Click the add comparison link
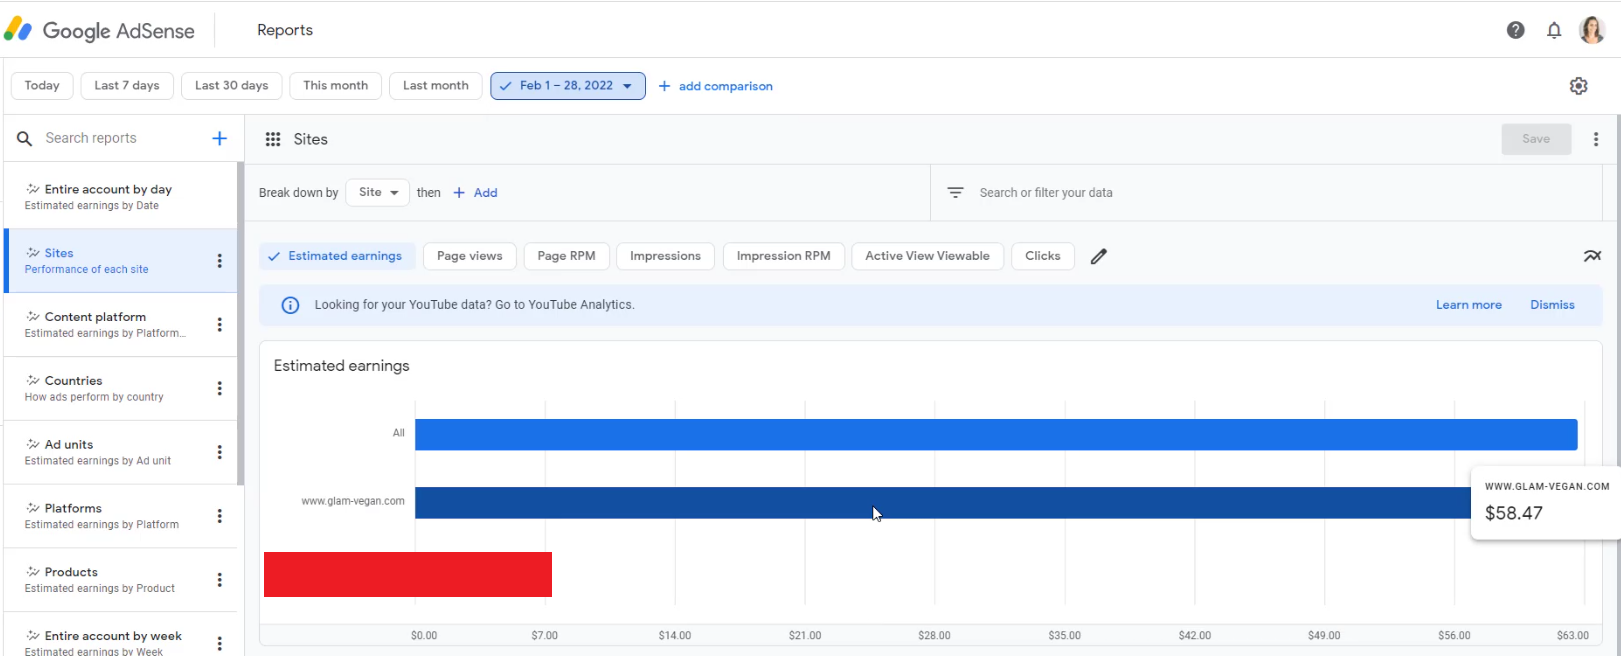This screenshot has width=1621, height=656. 716,86
